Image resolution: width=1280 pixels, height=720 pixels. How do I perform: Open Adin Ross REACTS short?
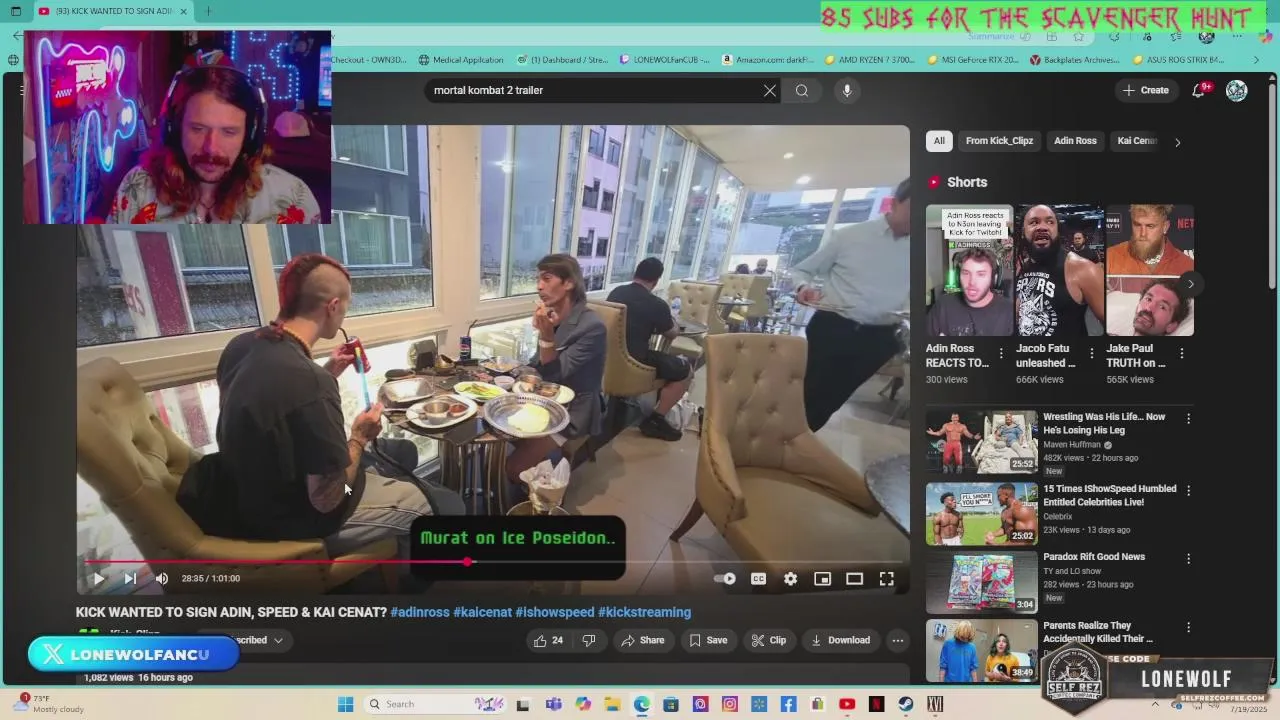[x=969, y=270]
